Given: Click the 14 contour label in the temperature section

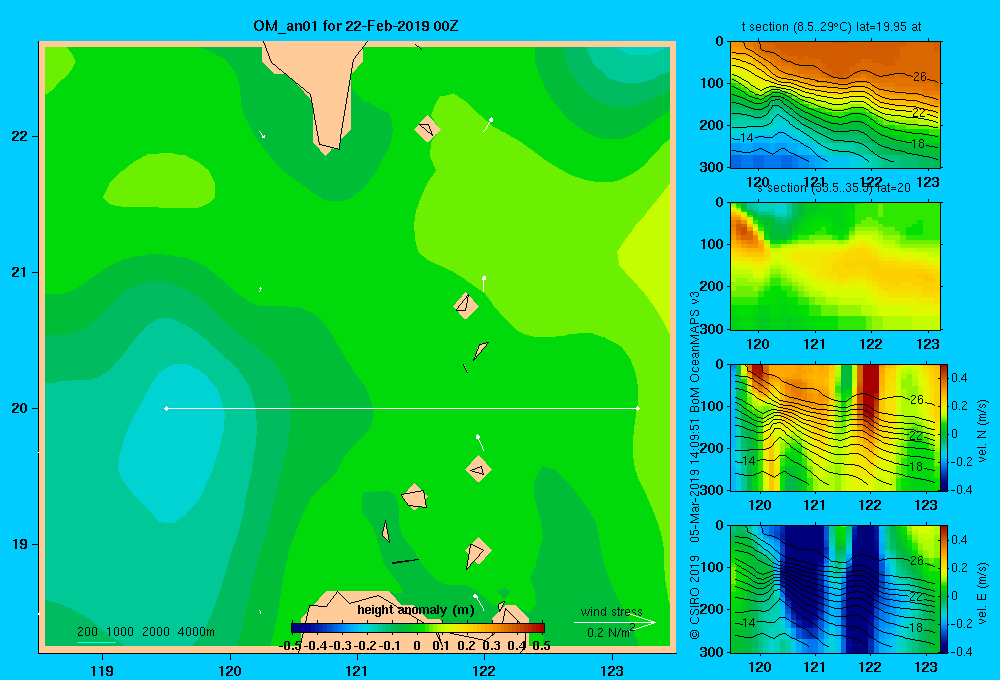Looking at the screenshot, I should click(747, 138).
